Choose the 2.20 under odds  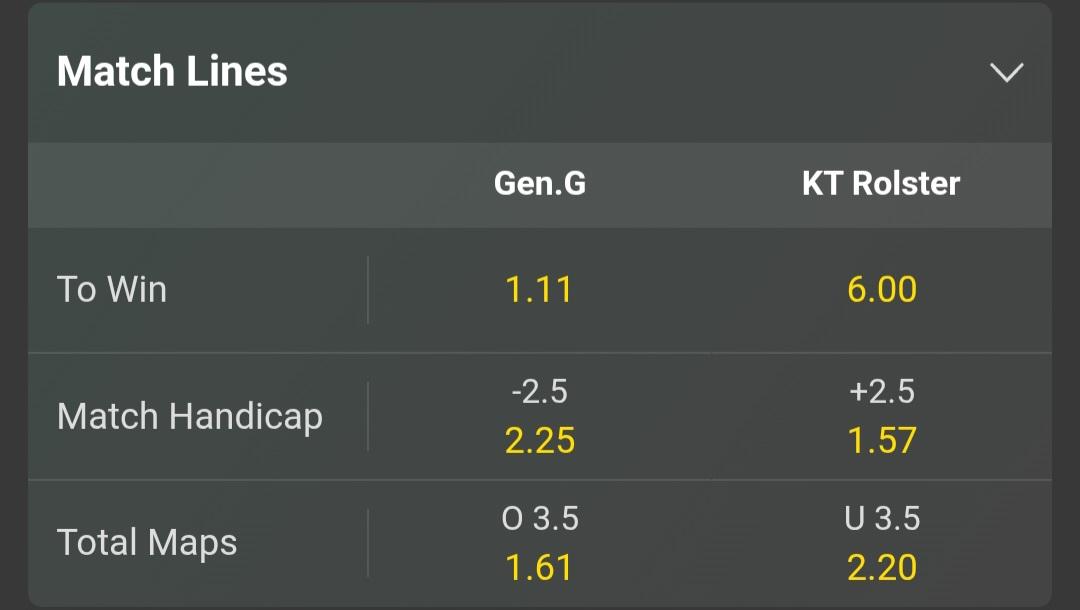(881, 568)
